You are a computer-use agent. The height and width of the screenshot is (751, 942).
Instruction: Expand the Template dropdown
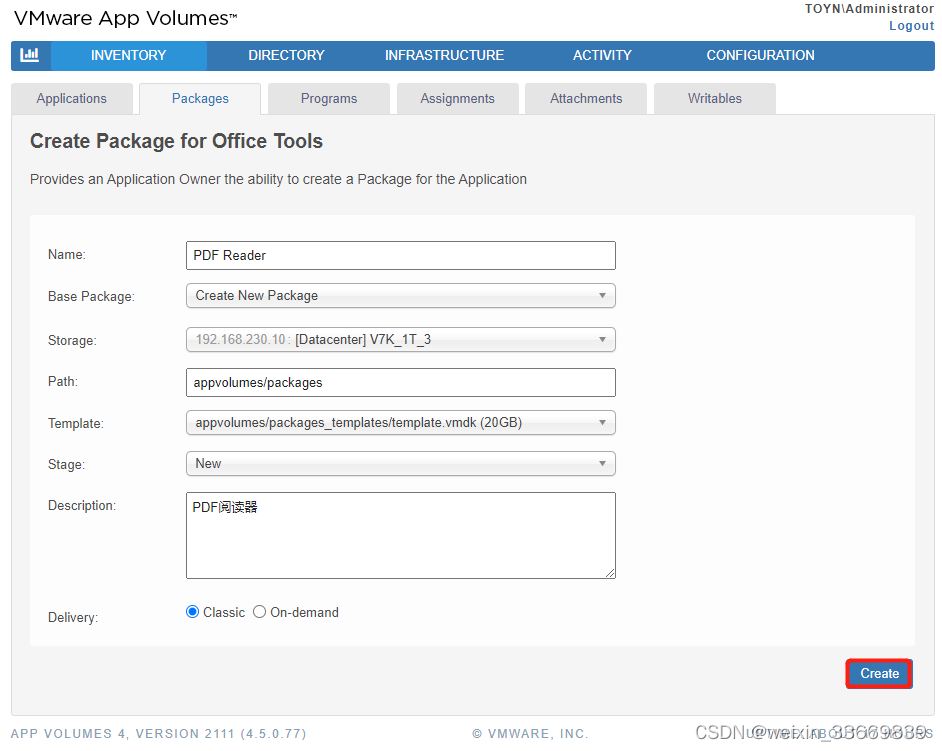pyautogui.click(x=401, y=423)
